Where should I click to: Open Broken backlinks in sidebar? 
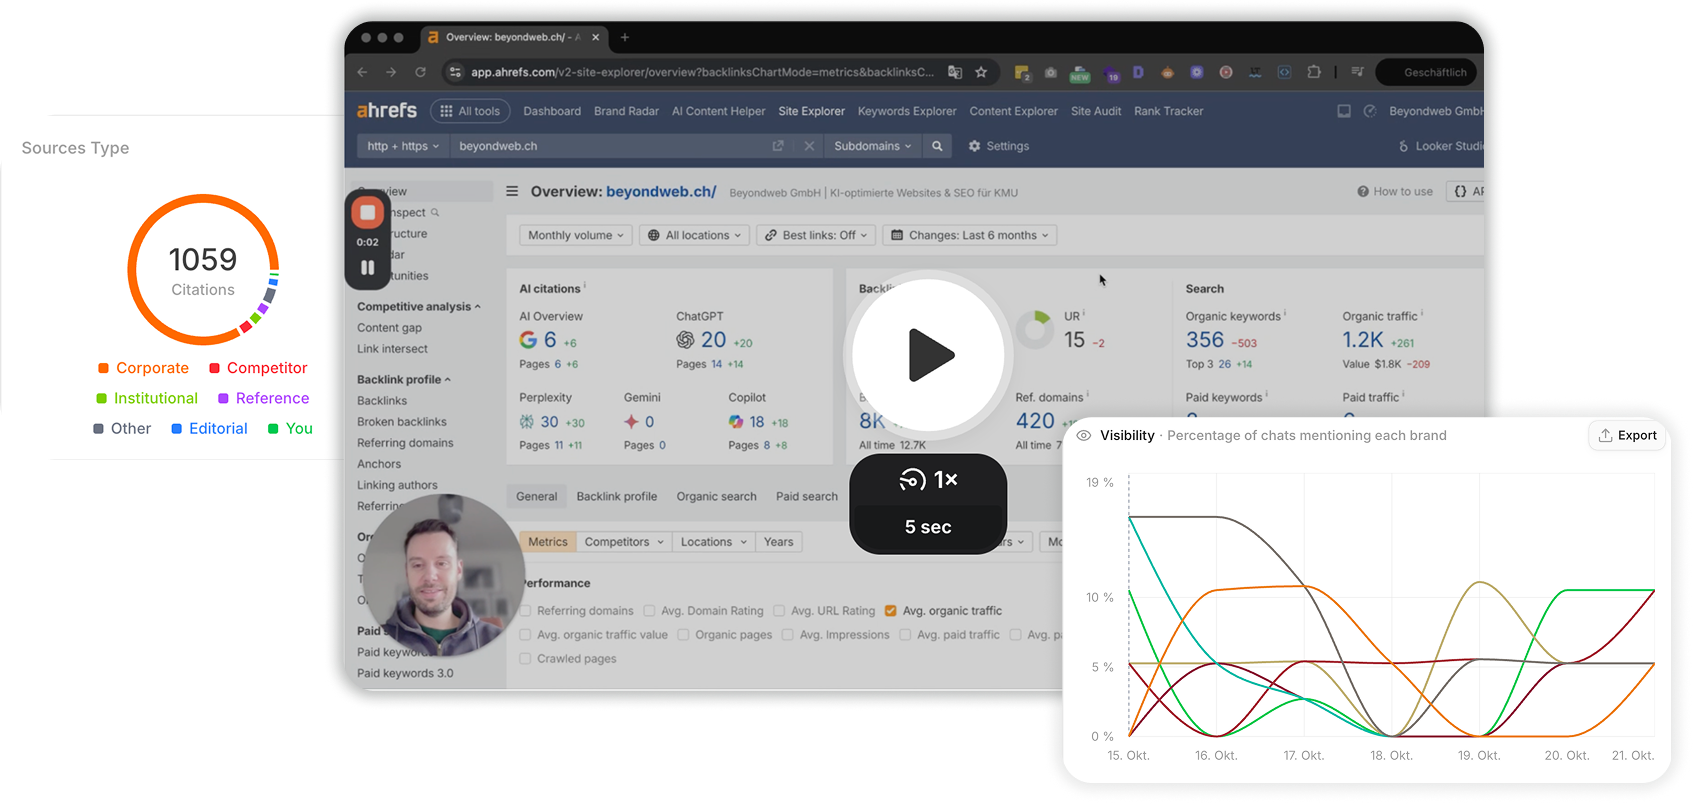point(402,422)
